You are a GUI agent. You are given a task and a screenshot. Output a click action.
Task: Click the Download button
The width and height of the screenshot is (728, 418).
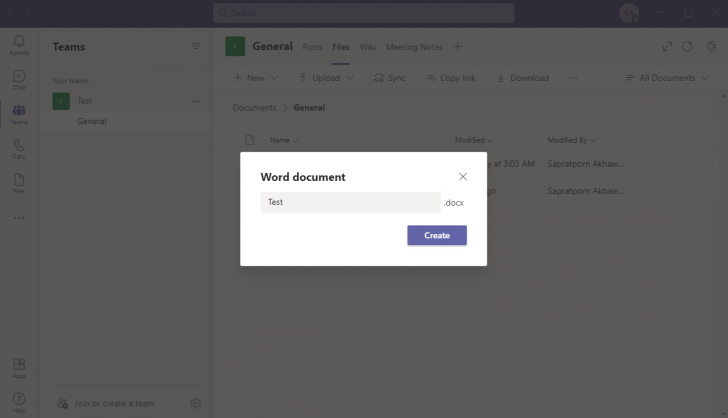523,78
